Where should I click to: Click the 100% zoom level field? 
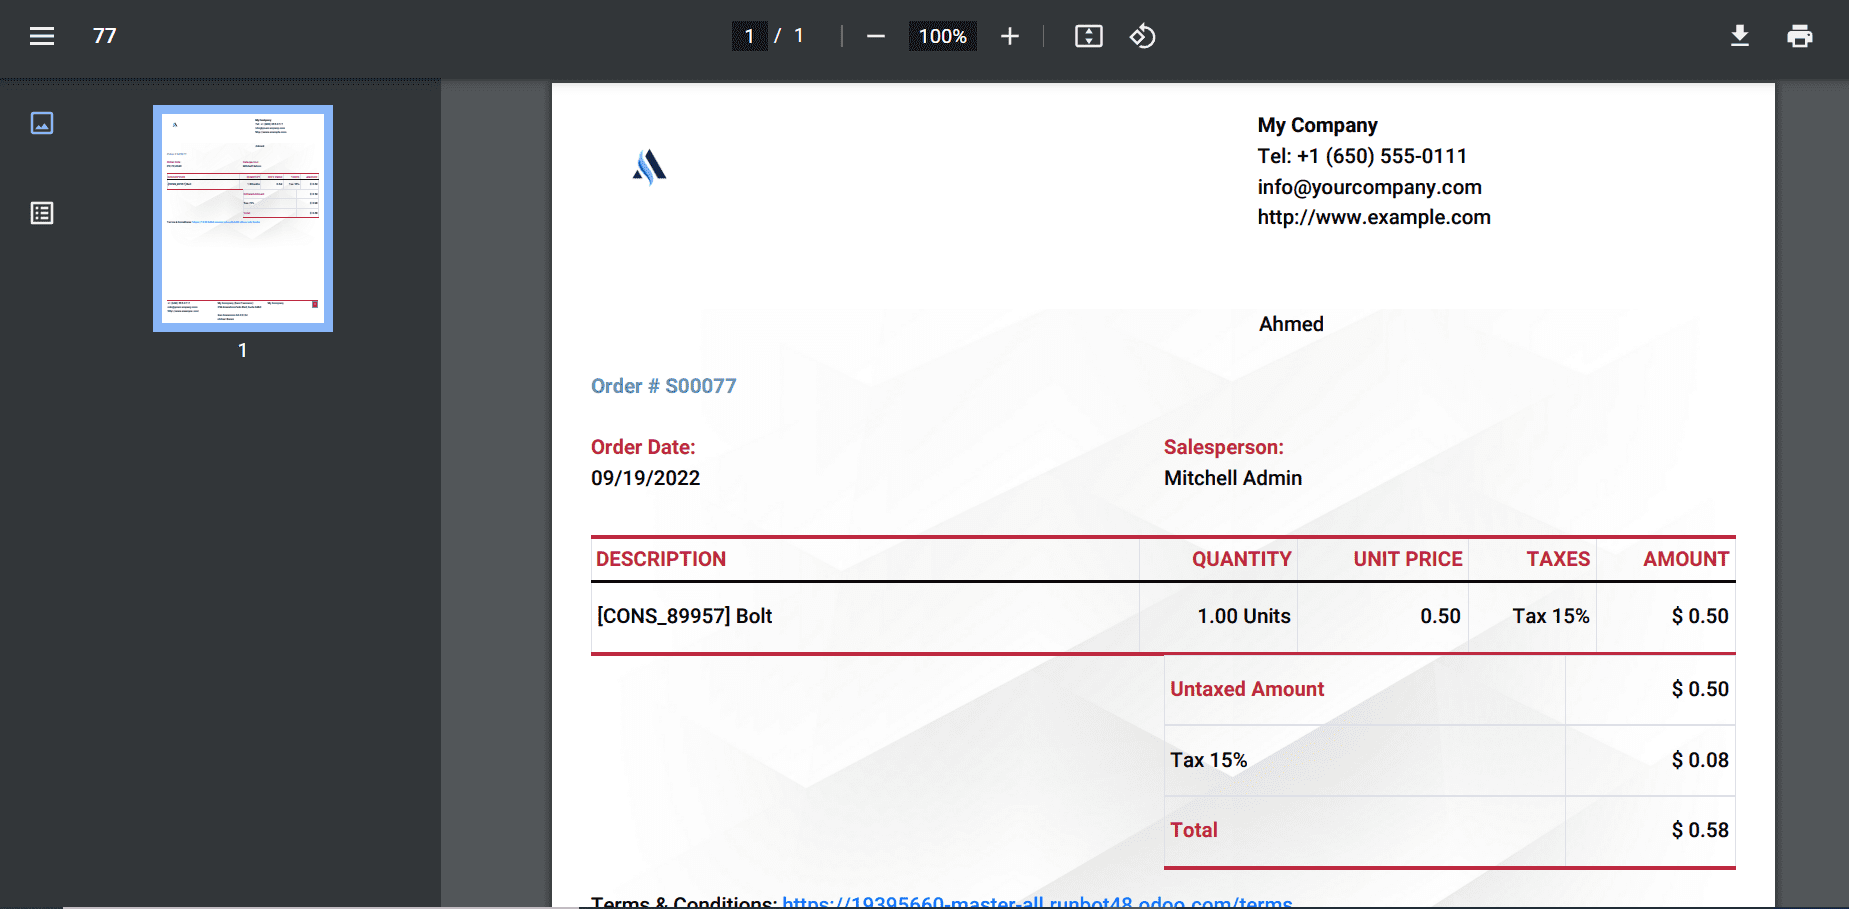point(942,36)
